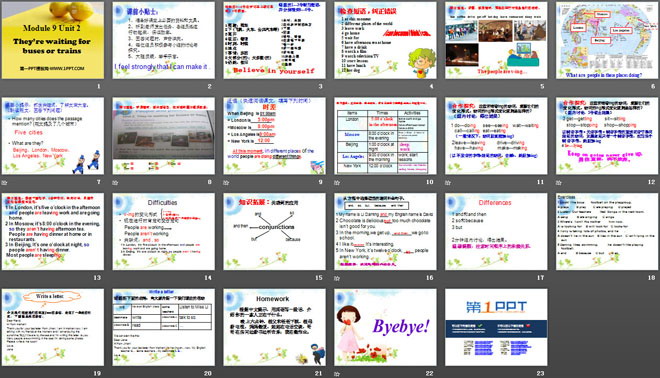Viewport: 660px width, 378px height.
Task: Click animation star icon under slide 11
Action: [x=448, y=183]
